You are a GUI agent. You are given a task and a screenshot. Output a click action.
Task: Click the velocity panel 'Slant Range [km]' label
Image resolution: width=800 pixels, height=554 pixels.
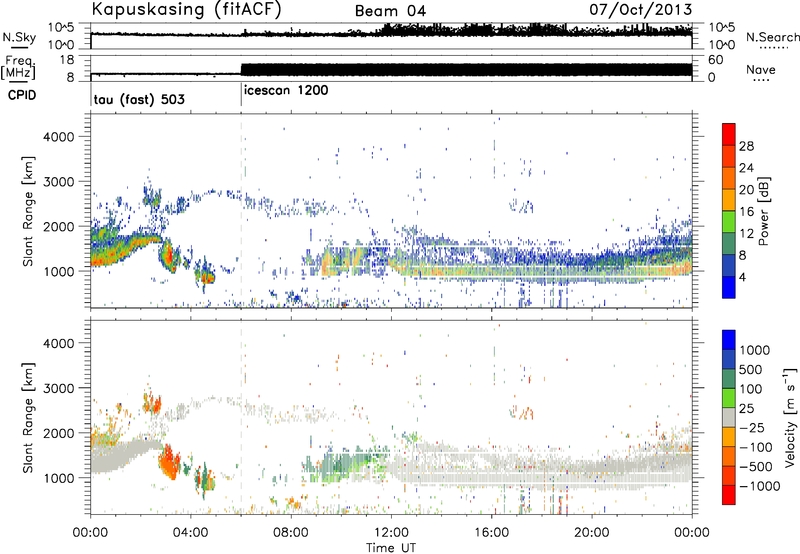[x=28, y=418]
